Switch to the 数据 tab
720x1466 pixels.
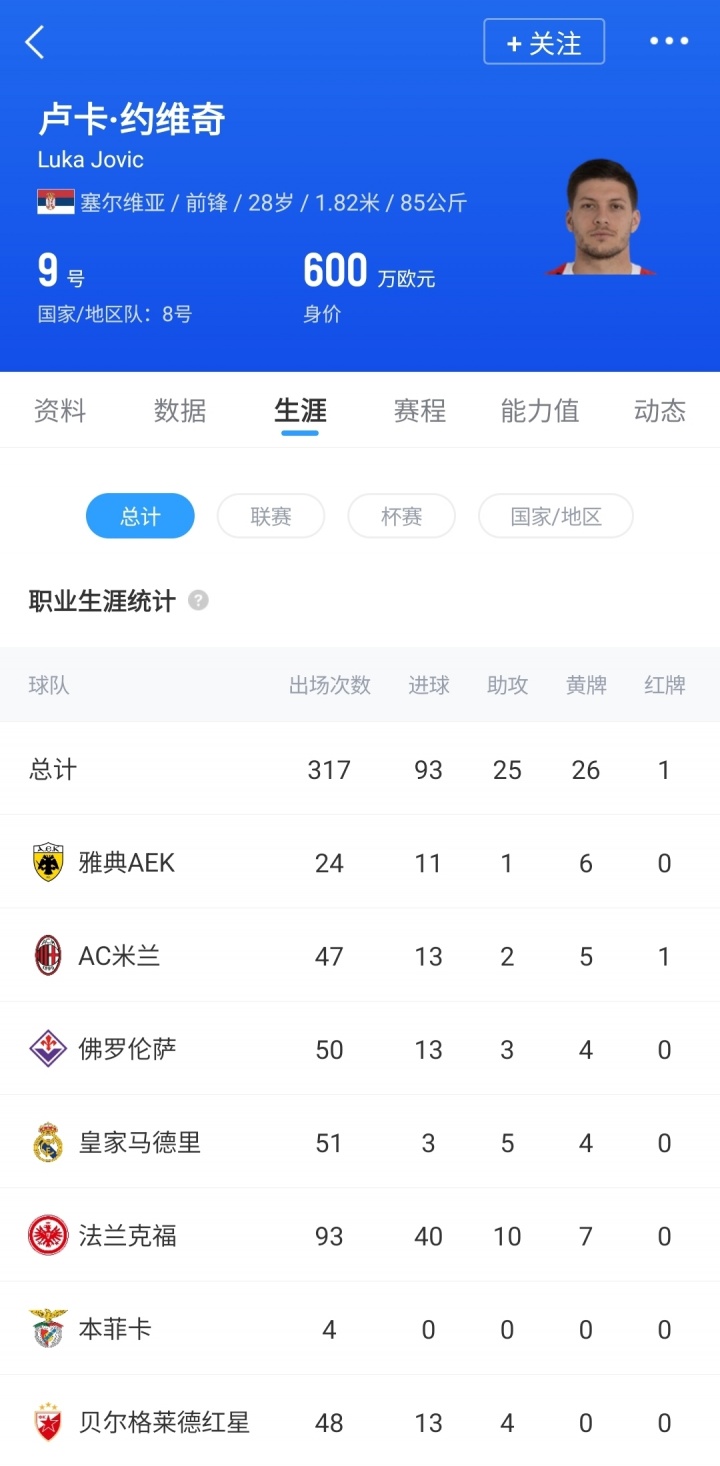pyautogui.click(x=180, y=411)
